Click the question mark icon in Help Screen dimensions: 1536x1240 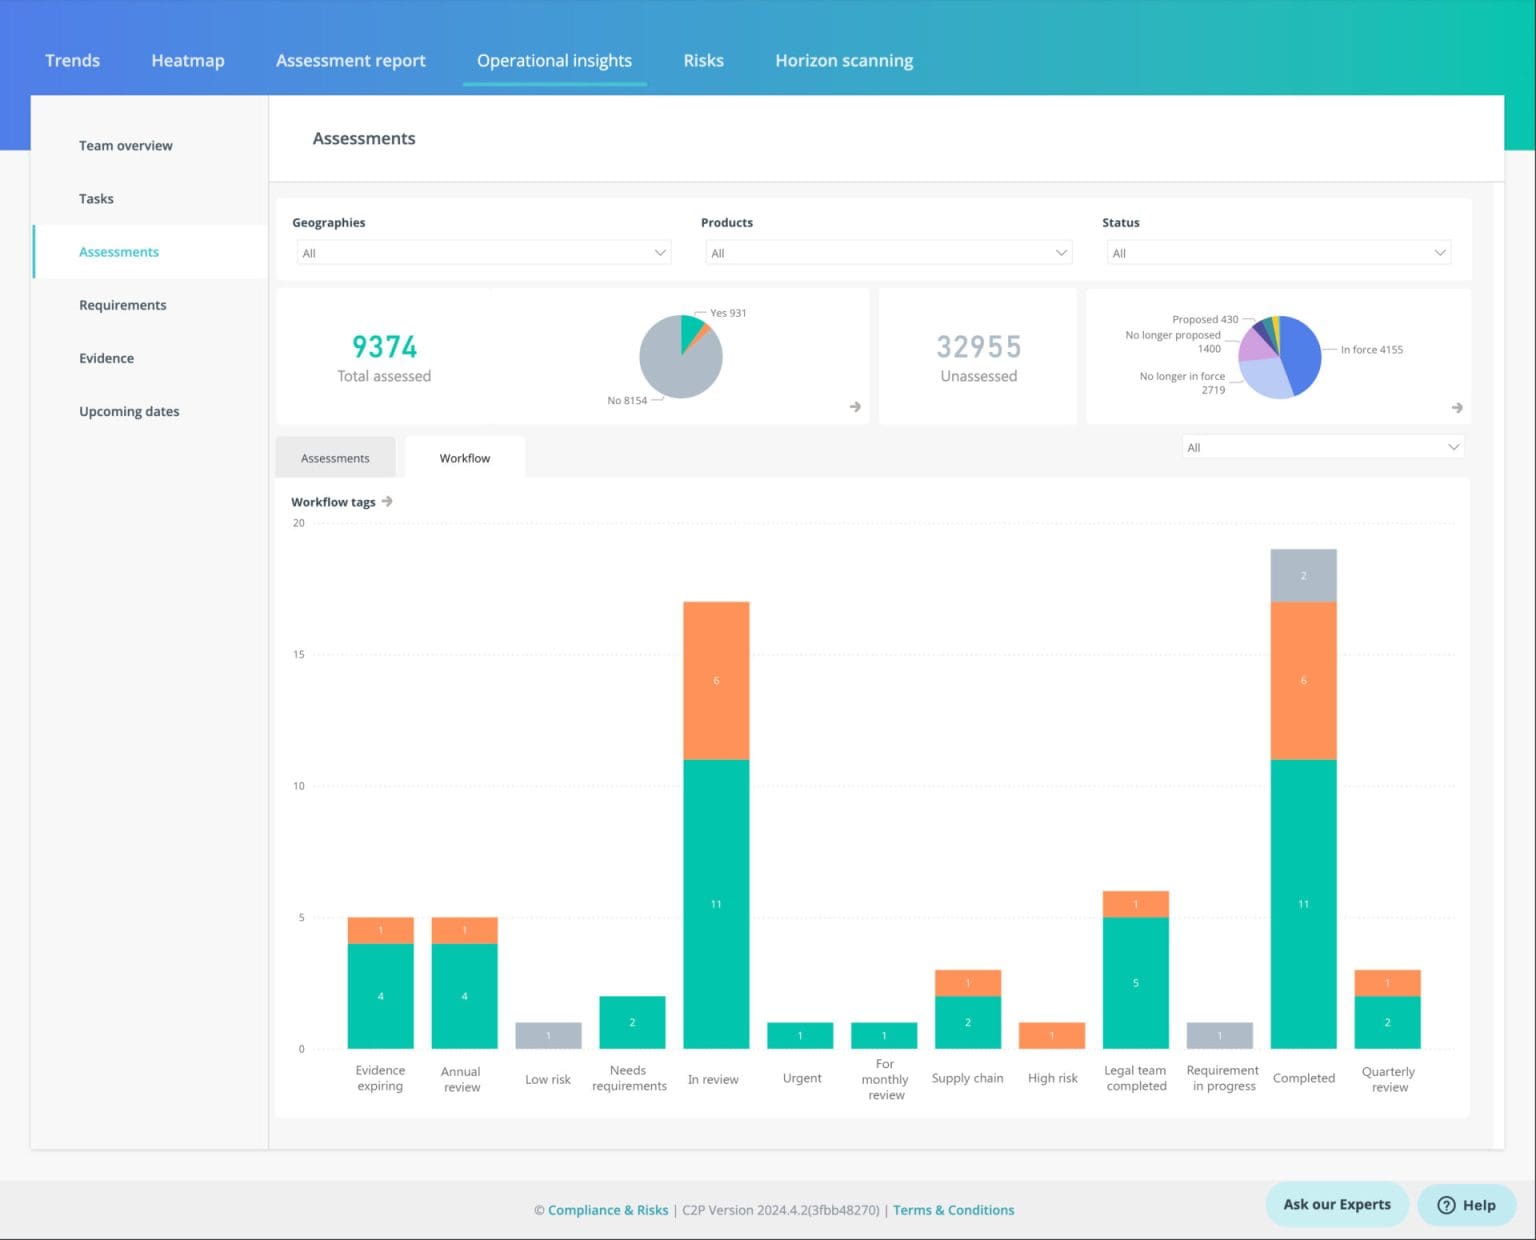(1447, 1205)
